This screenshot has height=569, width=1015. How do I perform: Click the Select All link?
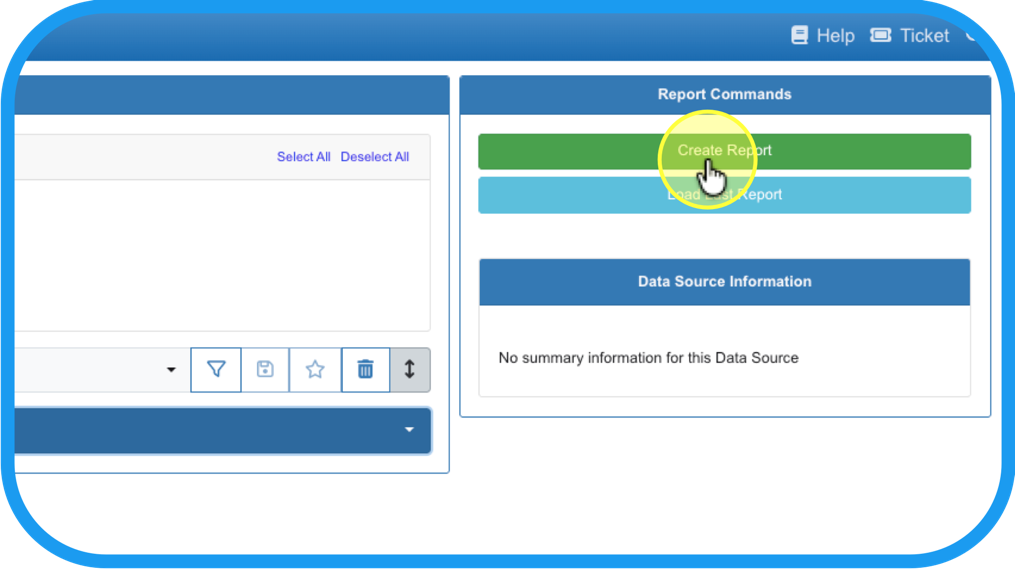click(x=303, y=157)
